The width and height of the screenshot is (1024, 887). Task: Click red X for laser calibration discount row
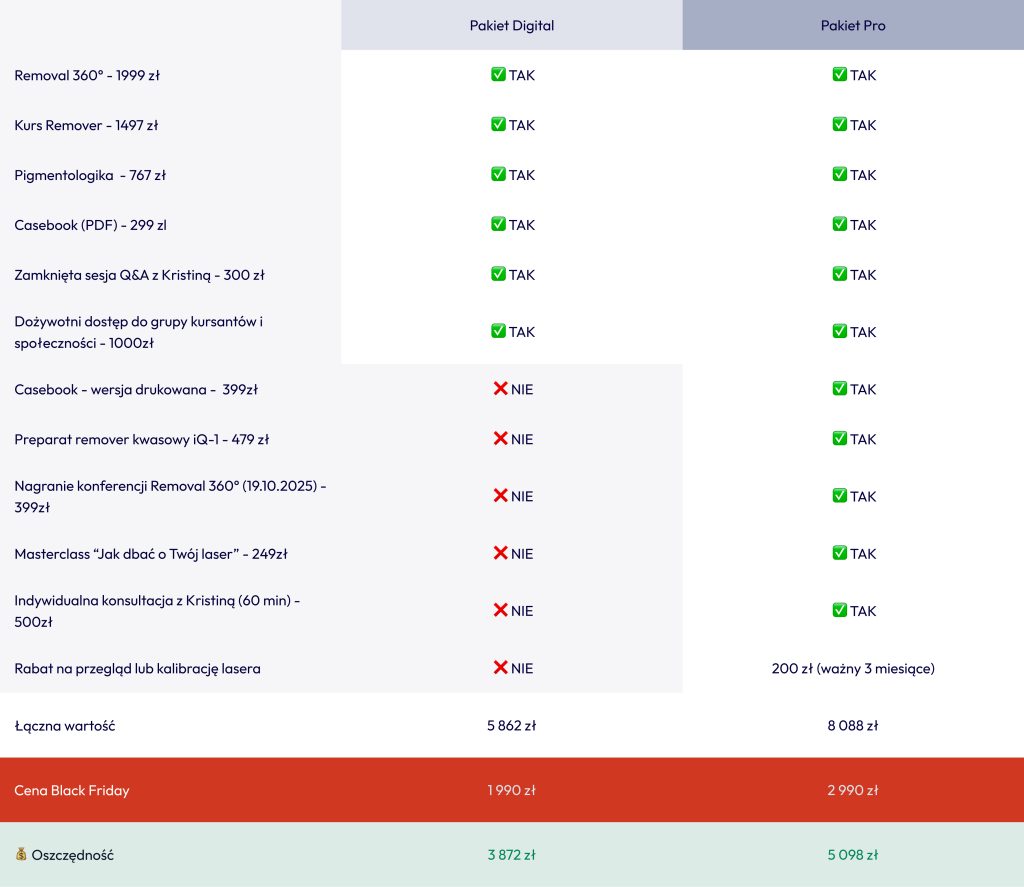[x=500, y=668]
